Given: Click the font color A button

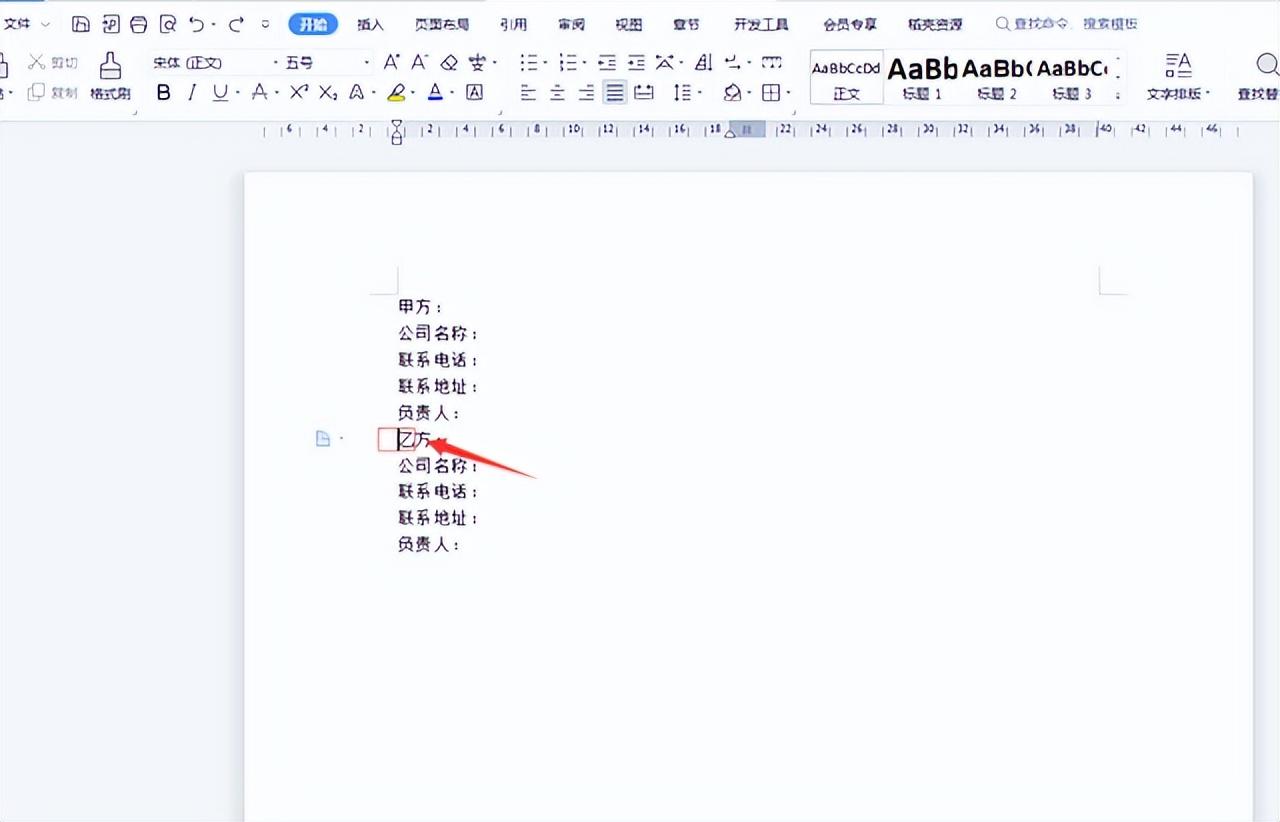Looking at the screenshot, I should (435, 93).
